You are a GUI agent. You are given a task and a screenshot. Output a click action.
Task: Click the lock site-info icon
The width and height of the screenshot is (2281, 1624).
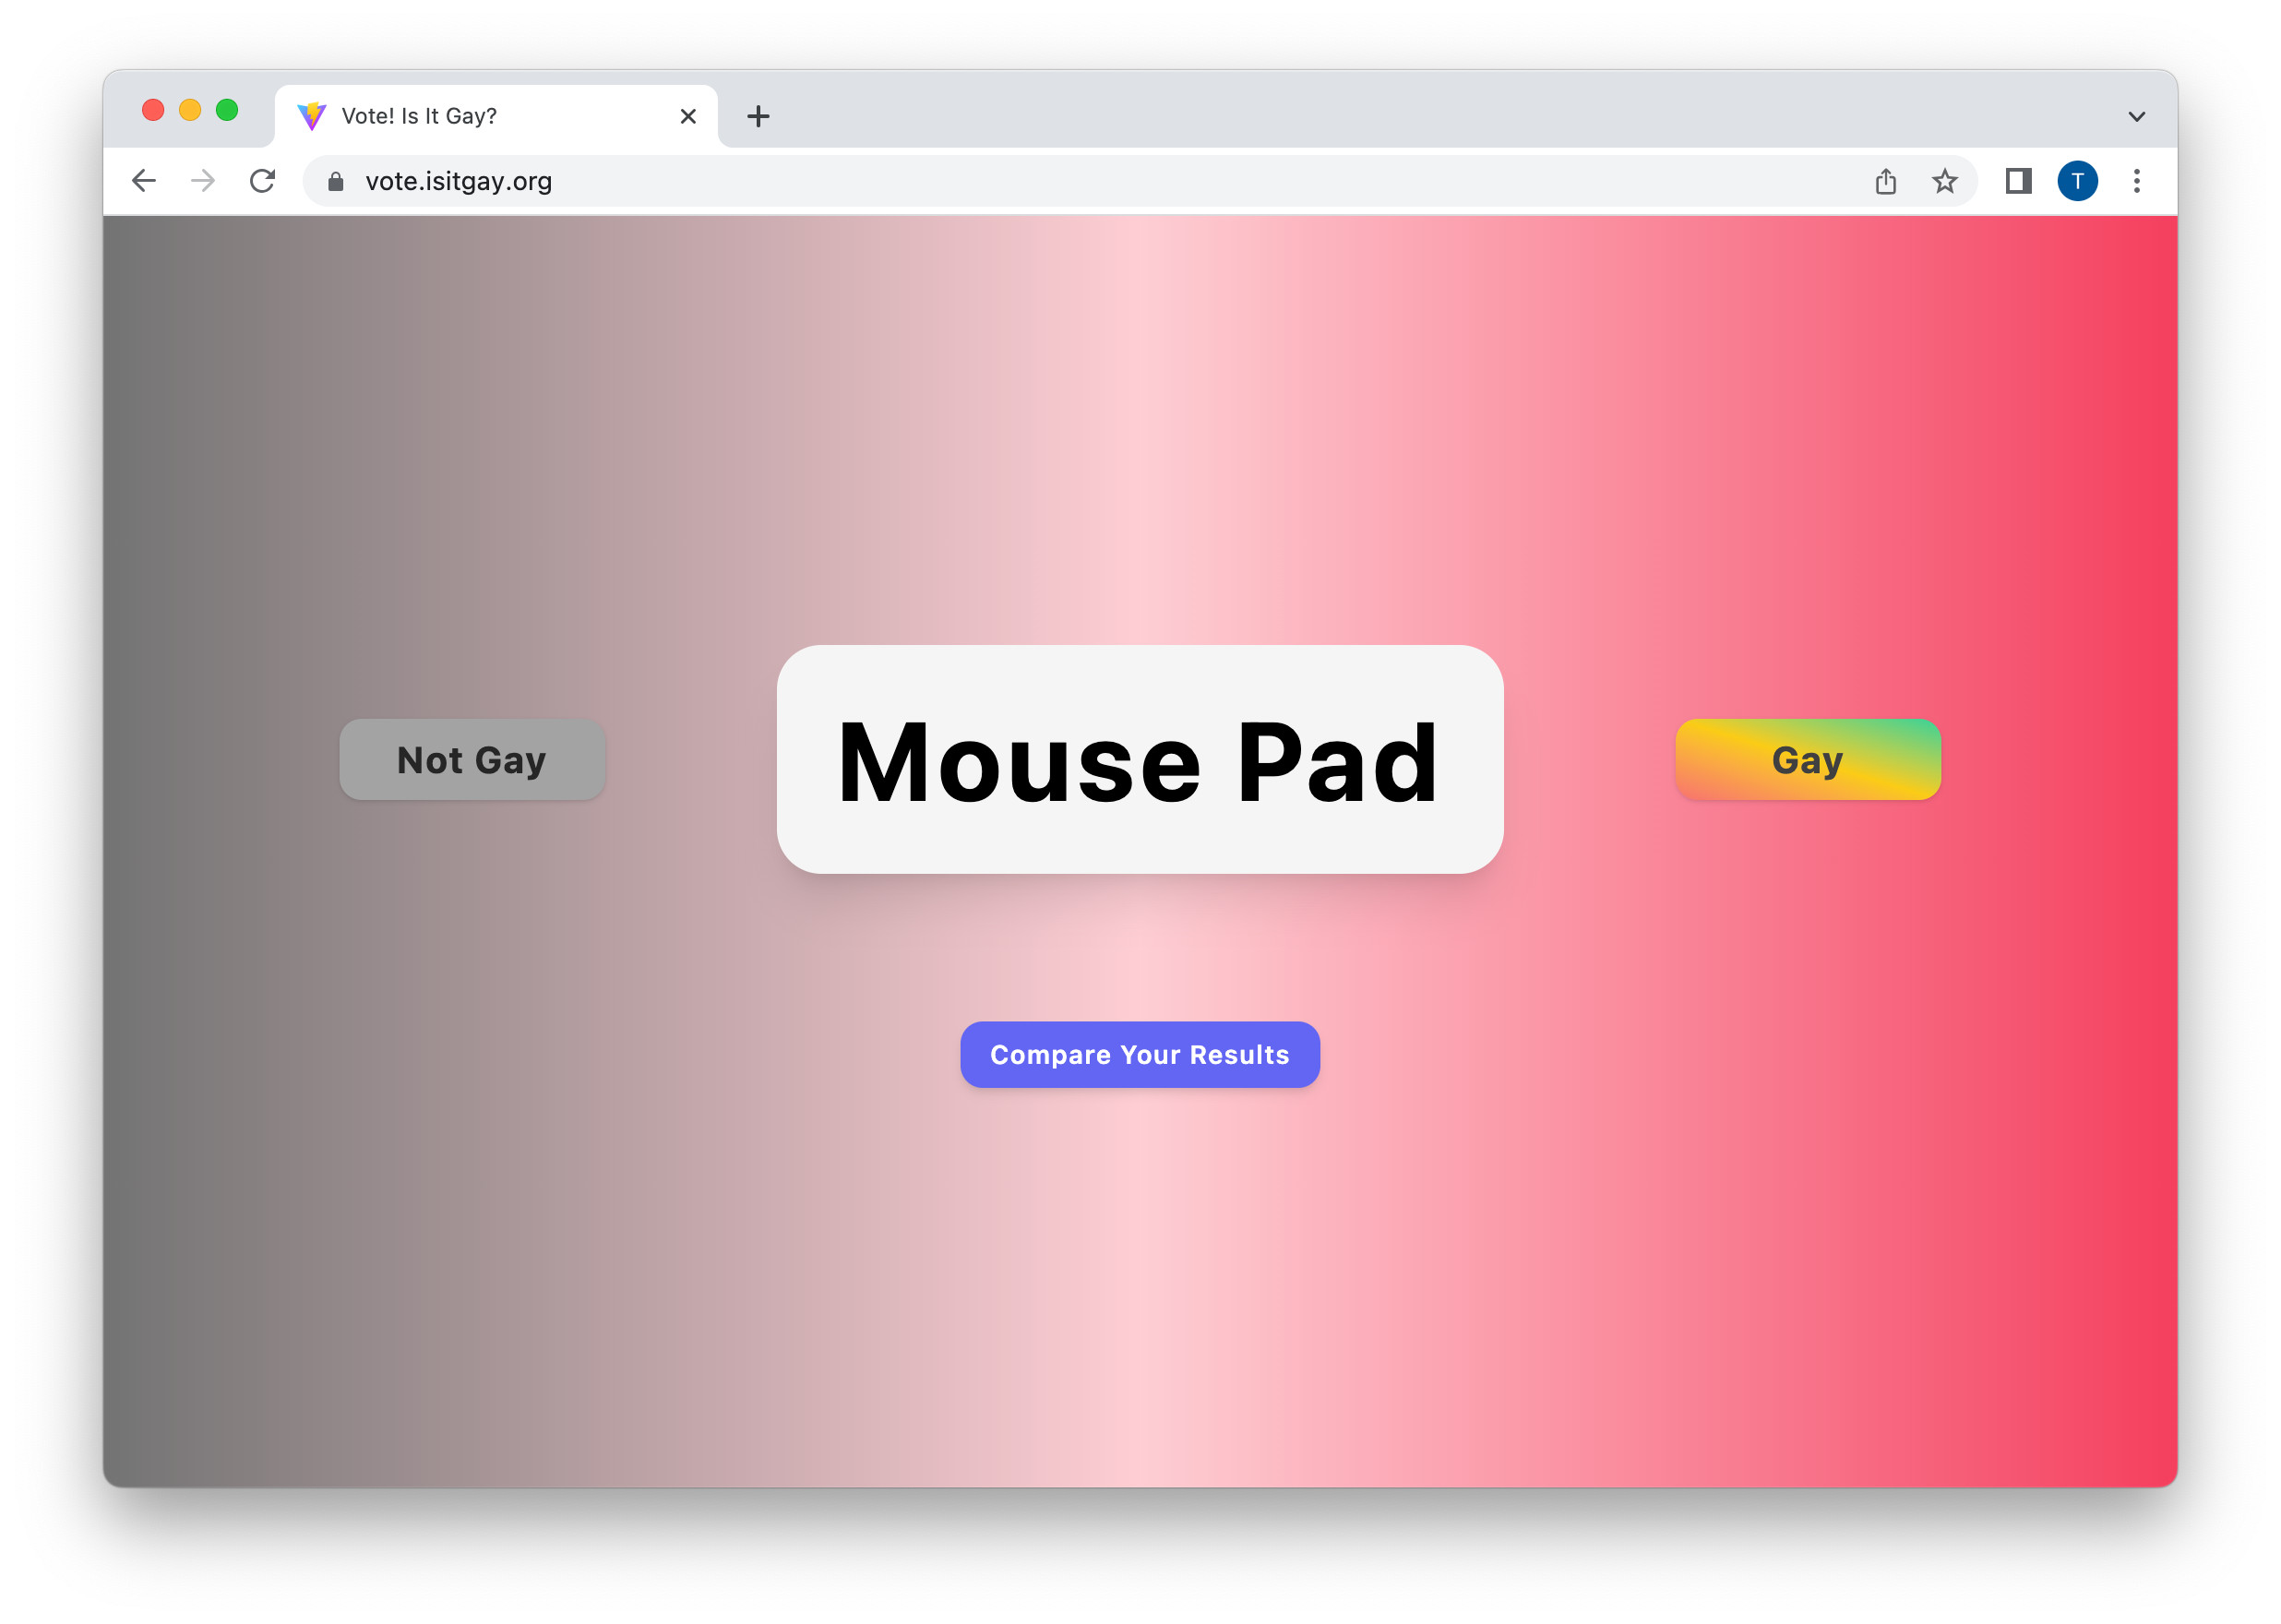[x=336, y=181]
